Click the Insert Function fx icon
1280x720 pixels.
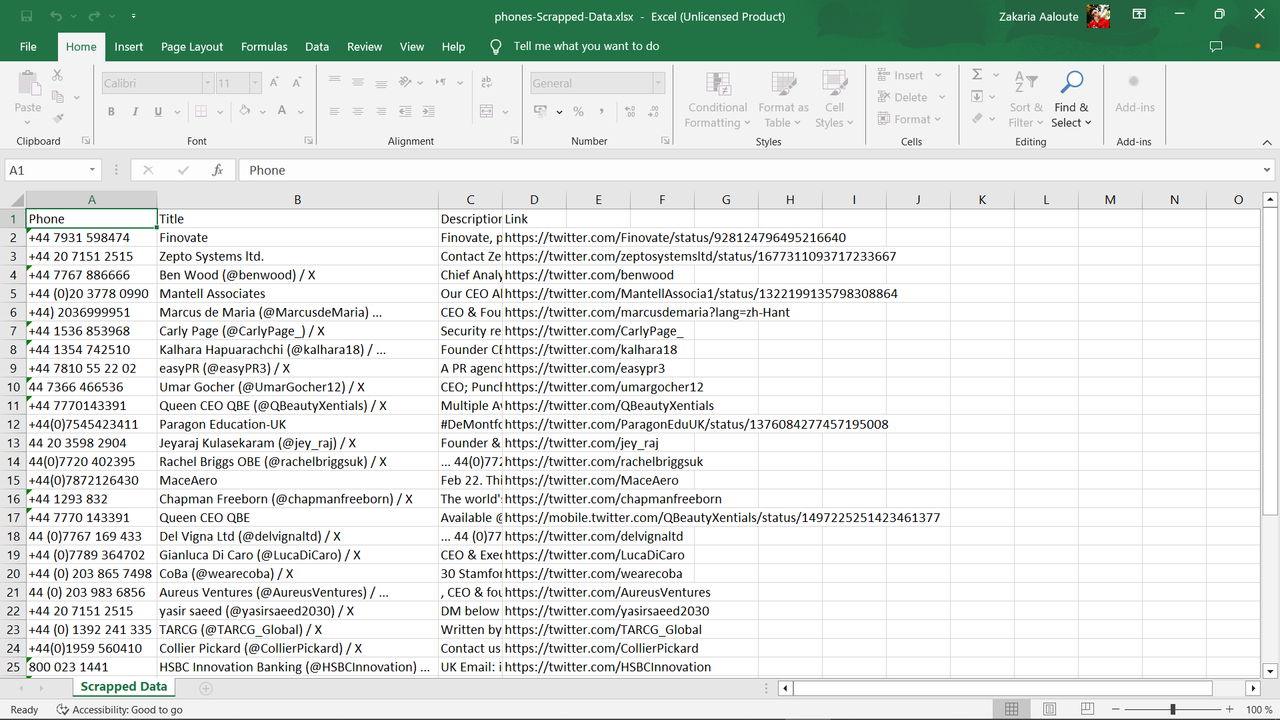click(217, 170)
